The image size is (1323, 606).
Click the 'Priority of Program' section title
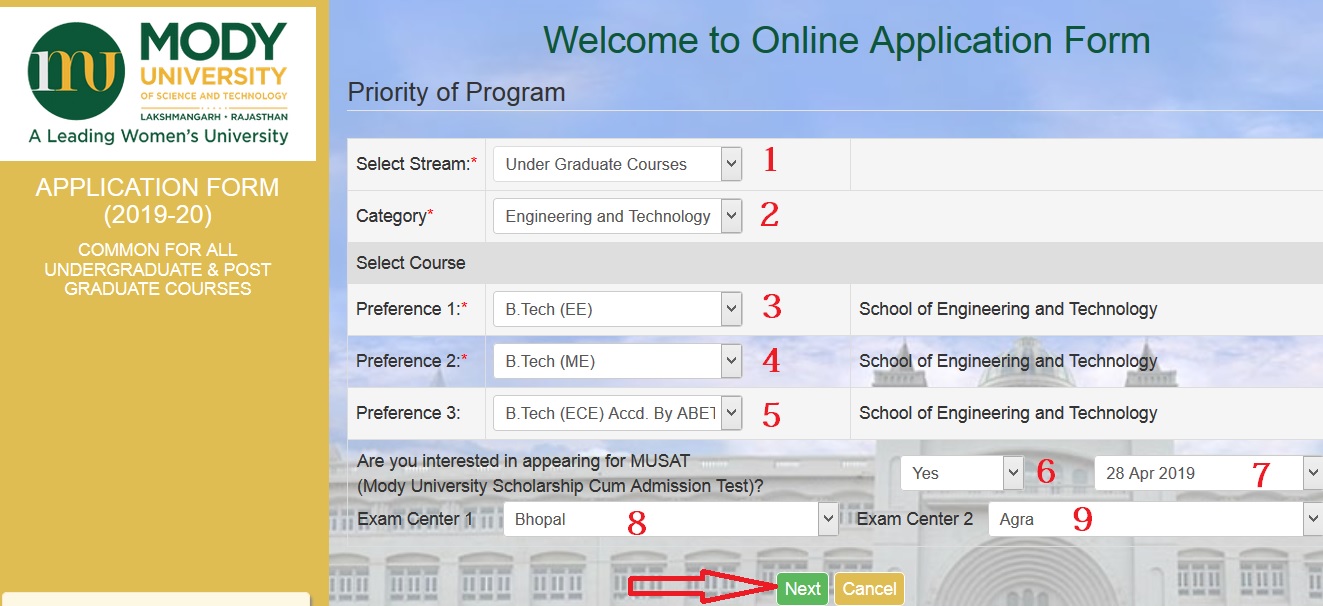point(456,92)
